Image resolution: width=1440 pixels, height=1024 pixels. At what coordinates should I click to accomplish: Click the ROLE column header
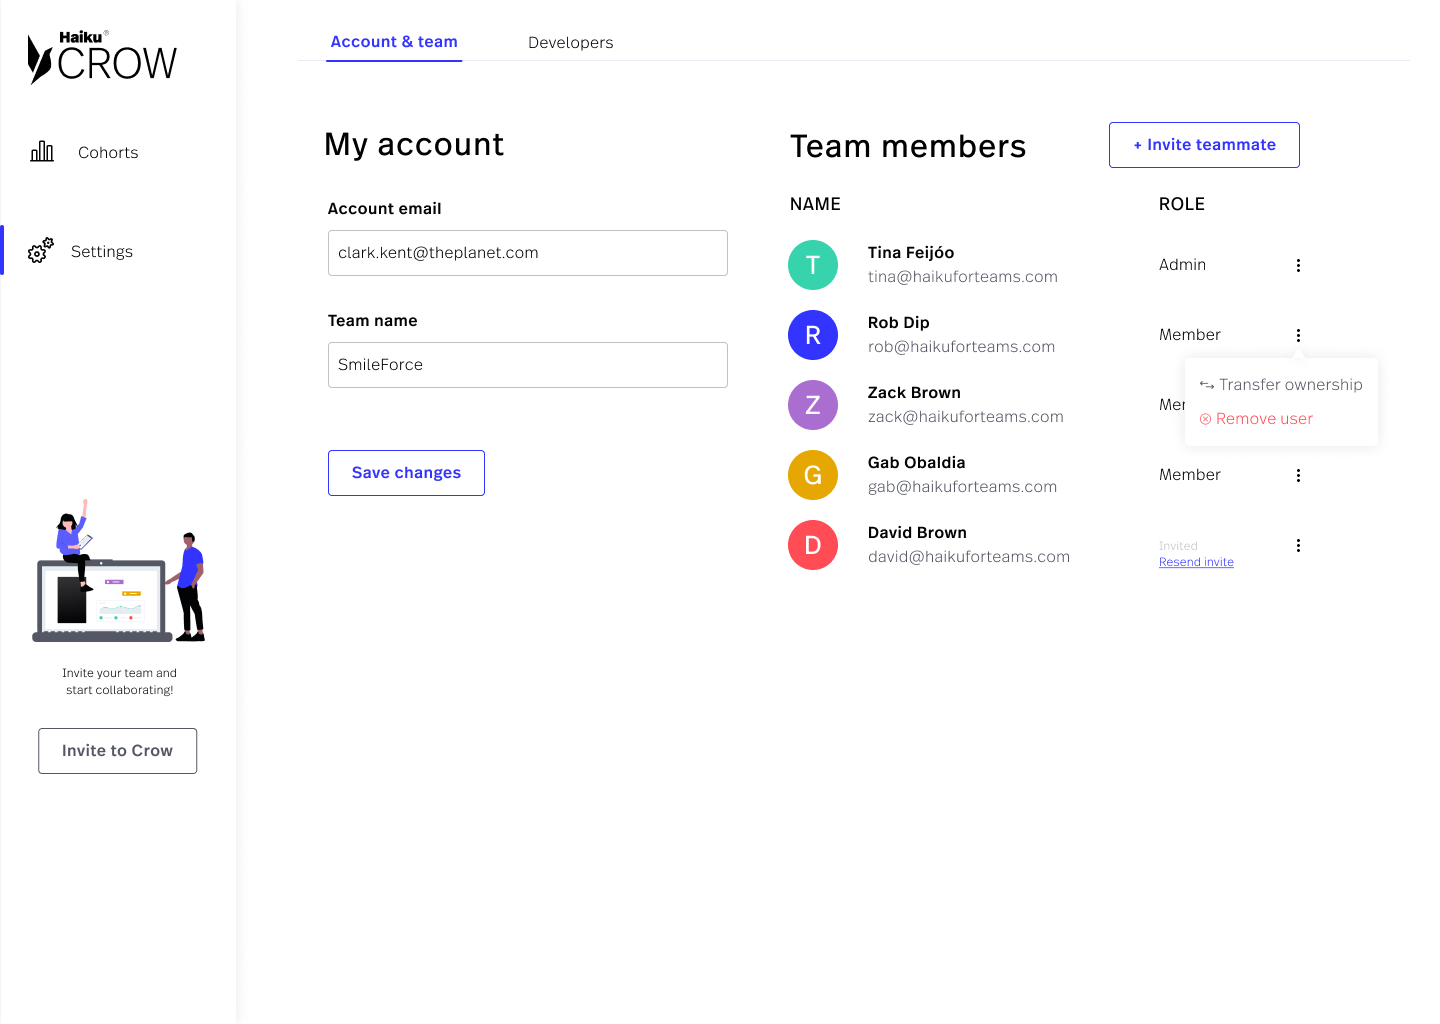click(1182, 204)
